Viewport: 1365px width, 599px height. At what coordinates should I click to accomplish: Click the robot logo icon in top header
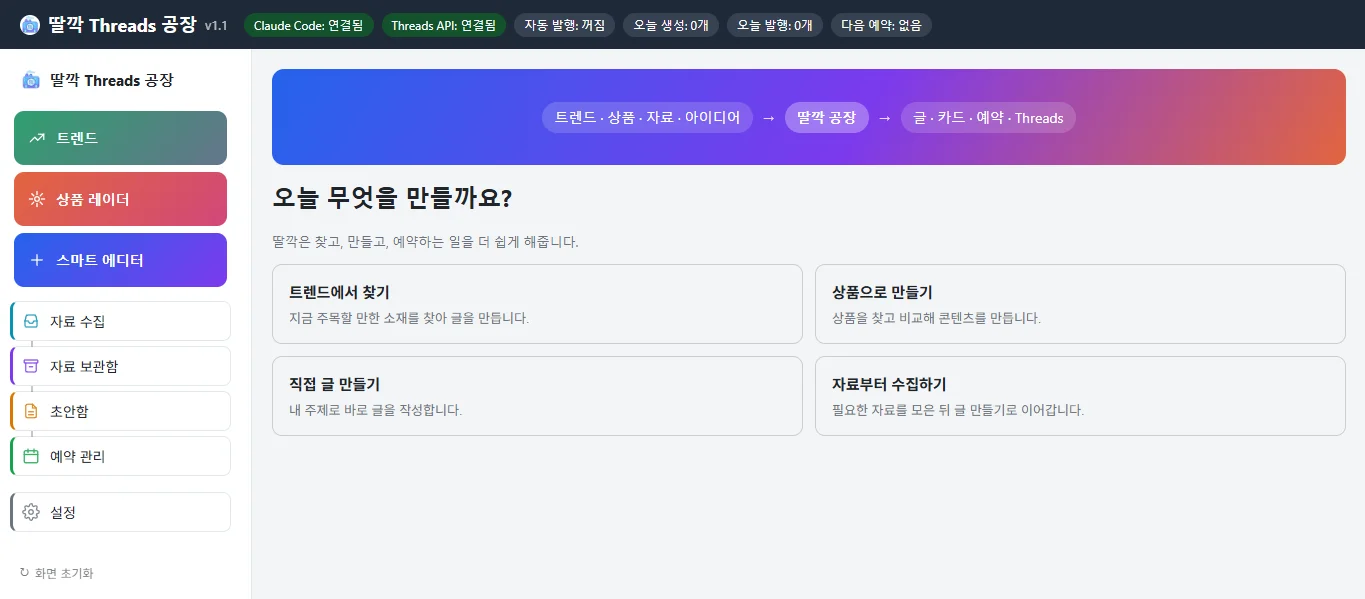(30, 25)
